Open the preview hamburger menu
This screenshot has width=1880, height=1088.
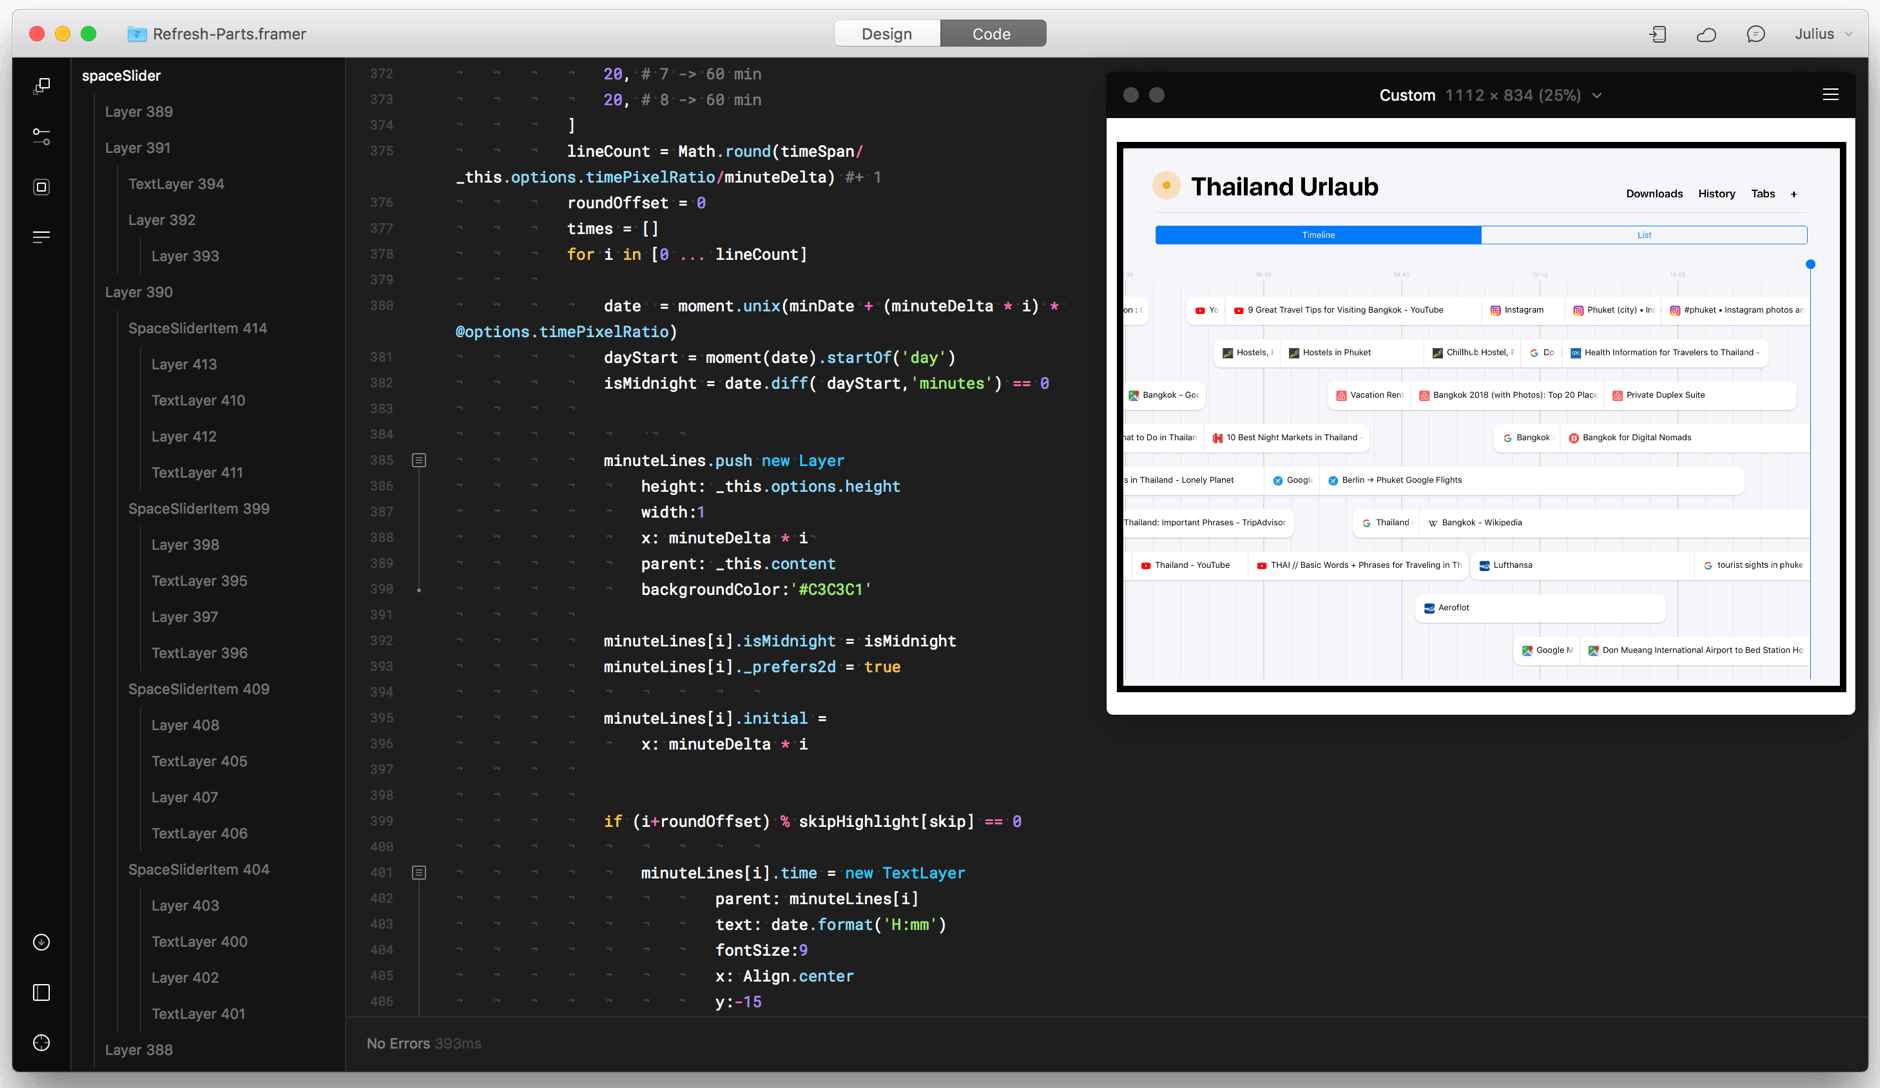1830,94
